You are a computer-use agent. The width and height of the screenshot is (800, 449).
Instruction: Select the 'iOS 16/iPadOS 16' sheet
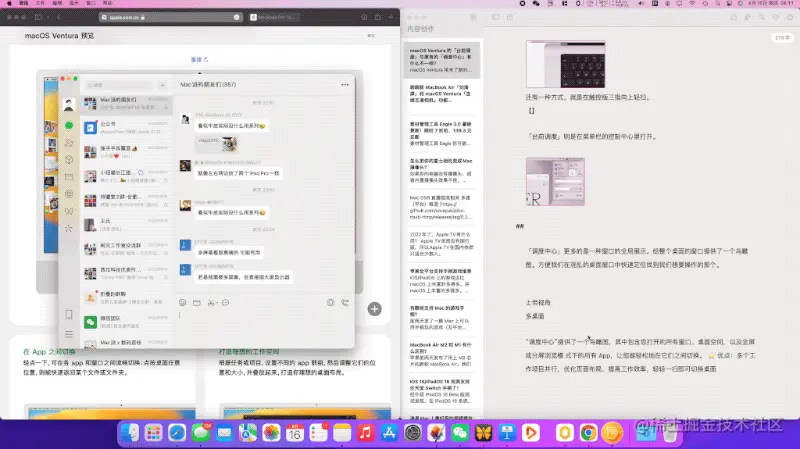click(442, 391)
